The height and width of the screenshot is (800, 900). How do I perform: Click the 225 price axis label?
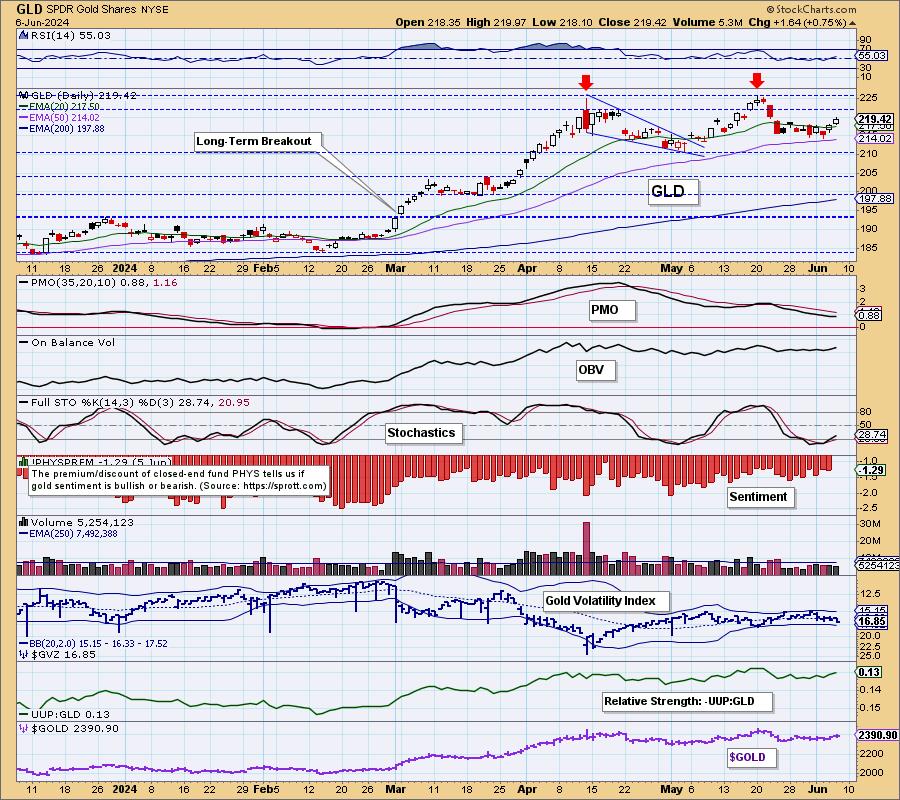[x=868, y=98]
